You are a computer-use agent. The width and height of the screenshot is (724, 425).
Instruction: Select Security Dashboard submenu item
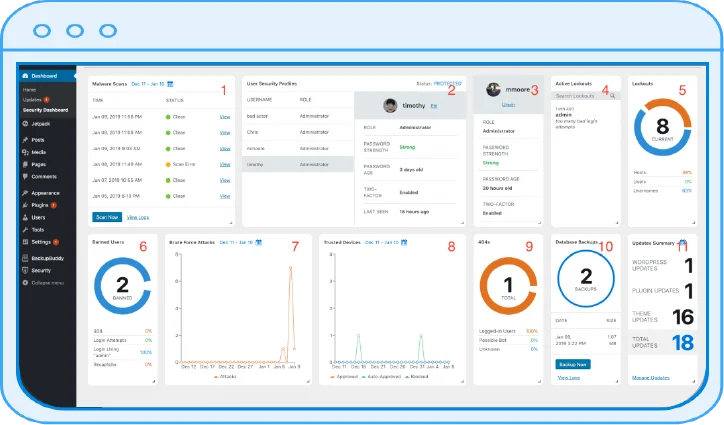pos(48,108)
